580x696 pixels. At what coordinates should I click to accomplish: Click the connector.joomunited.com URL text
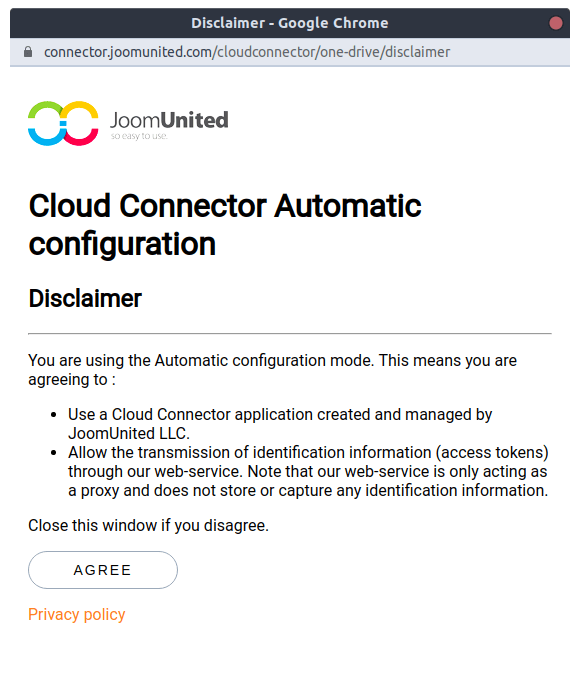(x=247, y=52)
